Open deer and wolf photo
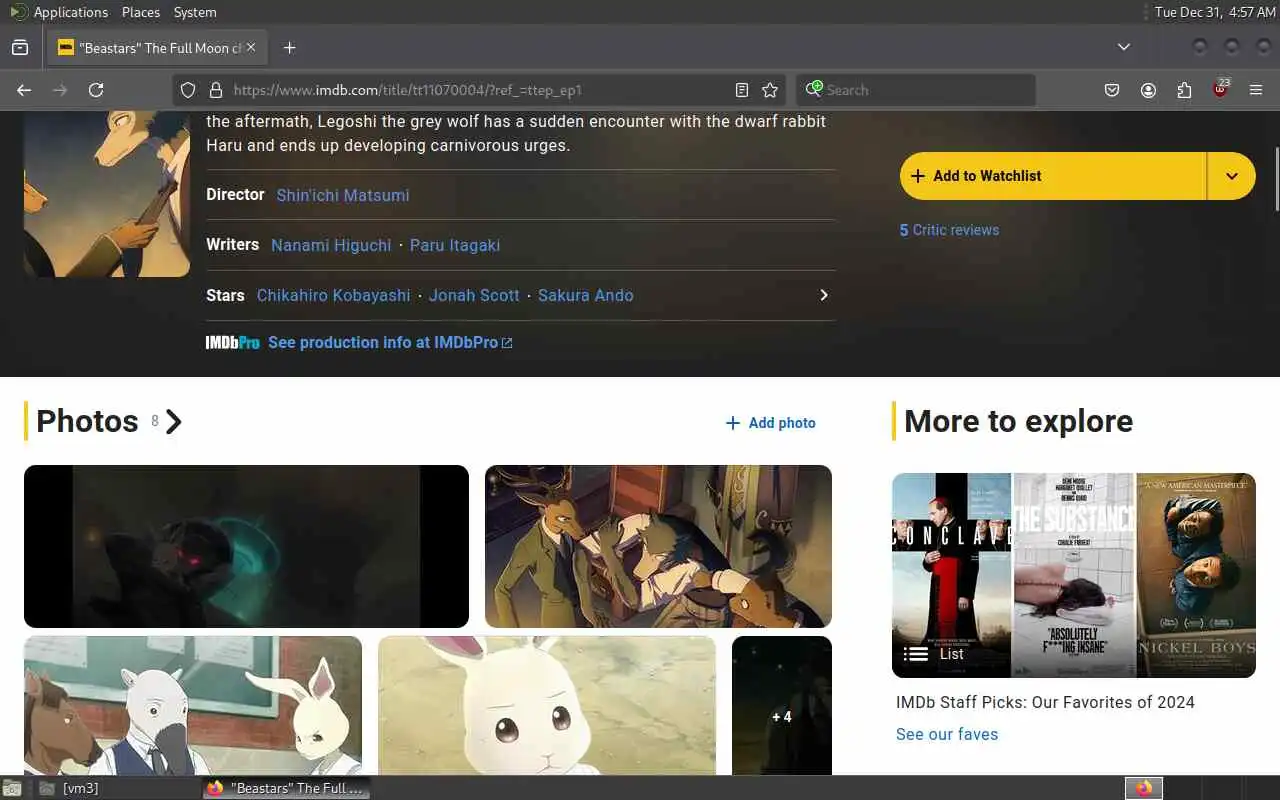The height and width of the screenshot is (800, 1280). coord(658,546)
